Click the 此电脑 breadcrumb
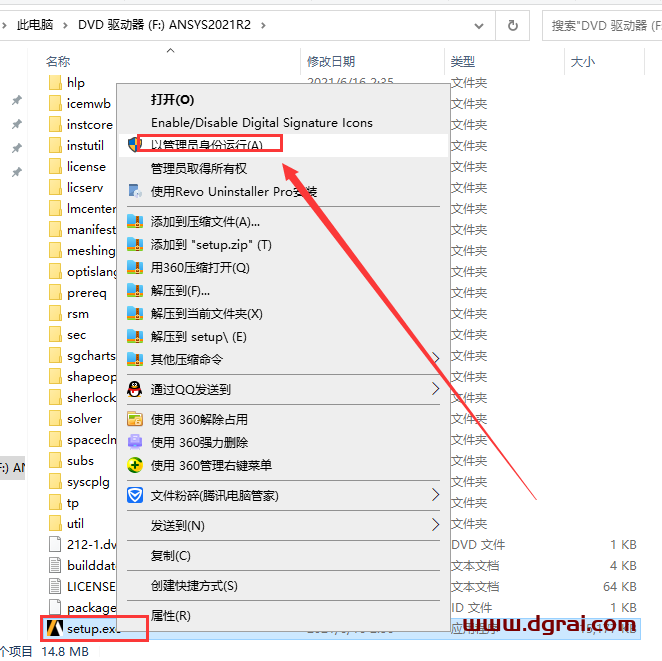Image resolution: width=662 pixels, height=661 pixels. [35, 25]
